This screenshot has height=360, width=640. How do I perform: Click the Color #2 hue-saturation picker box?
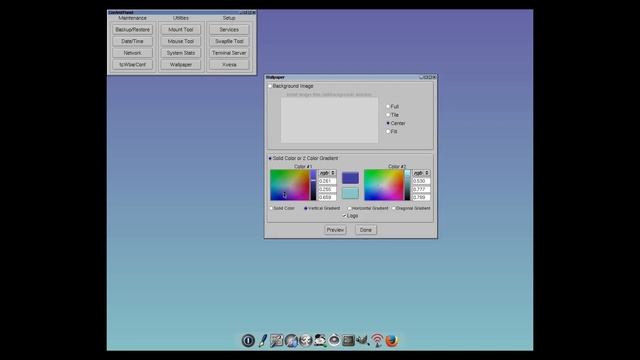[383, 185]
